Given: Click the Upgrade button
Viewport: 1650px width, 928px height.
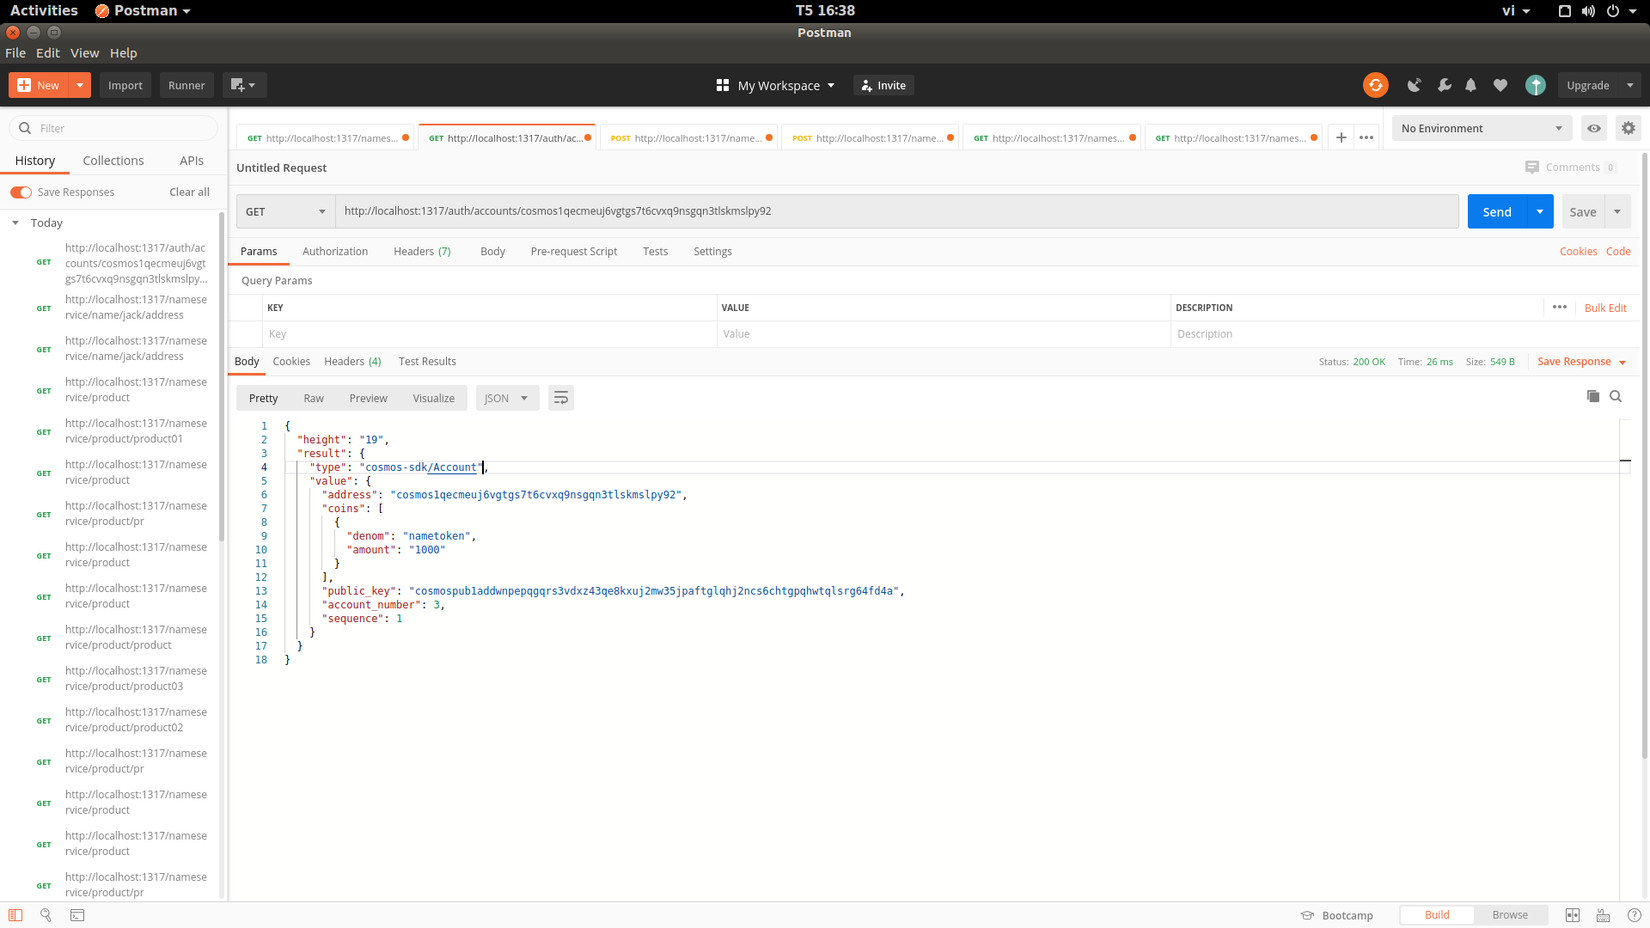Looking at the screenshot, I should [x=1588, y=85].
